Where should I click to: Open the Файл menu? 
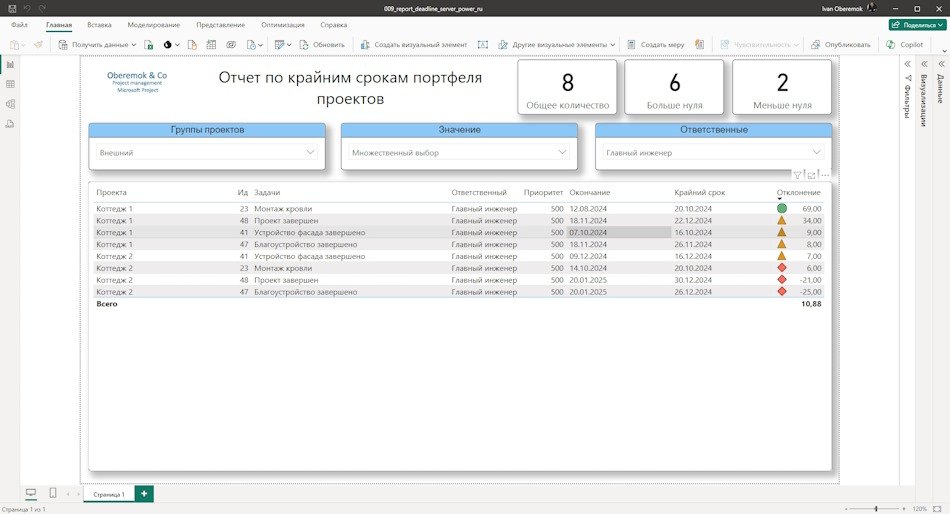pyautogui.click(x=19, y=25)
